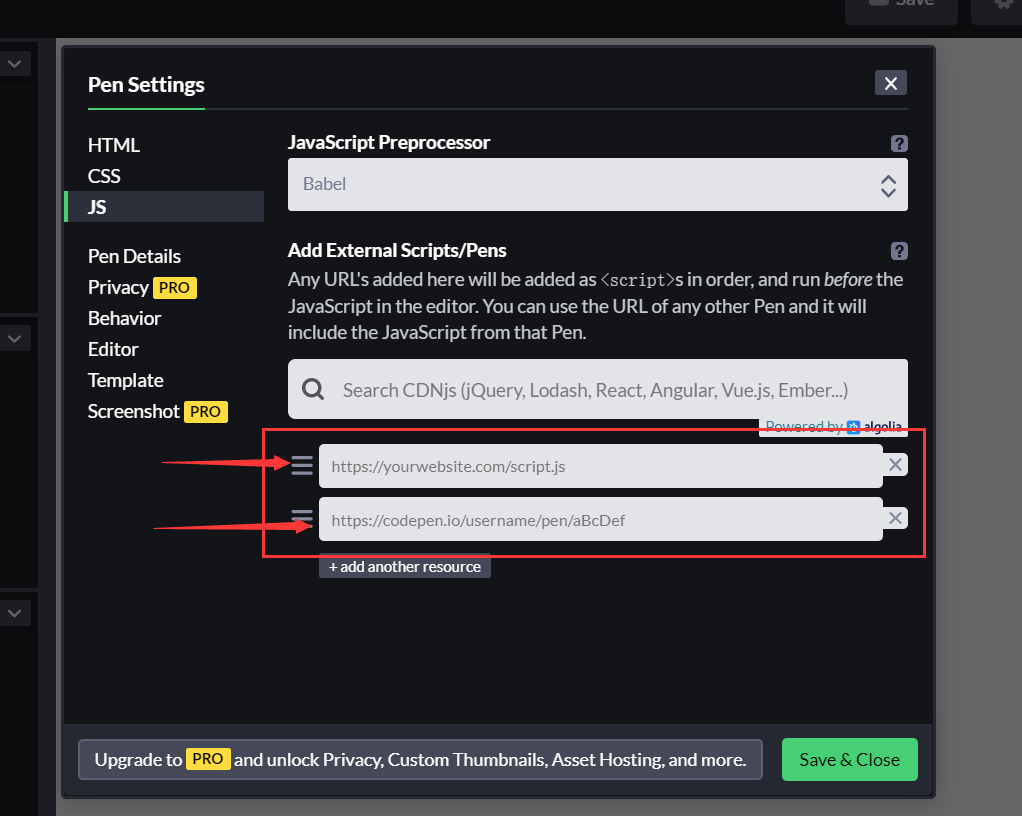The width and height of the screenshot is (1022, 816).
Task: Click the Upgrade to PRO banner
Action: tap(420, 759)
